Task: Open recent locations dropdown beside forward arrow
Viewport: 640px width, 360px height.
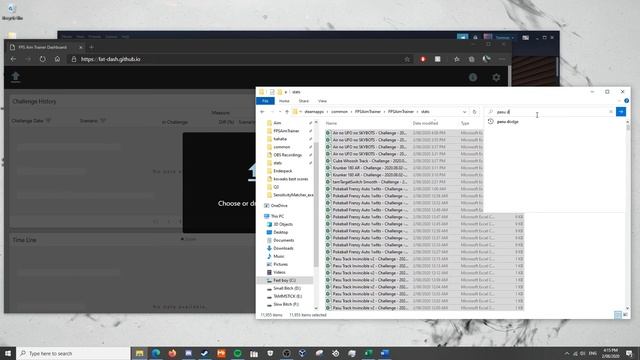Action: click(x=280, y=111)
